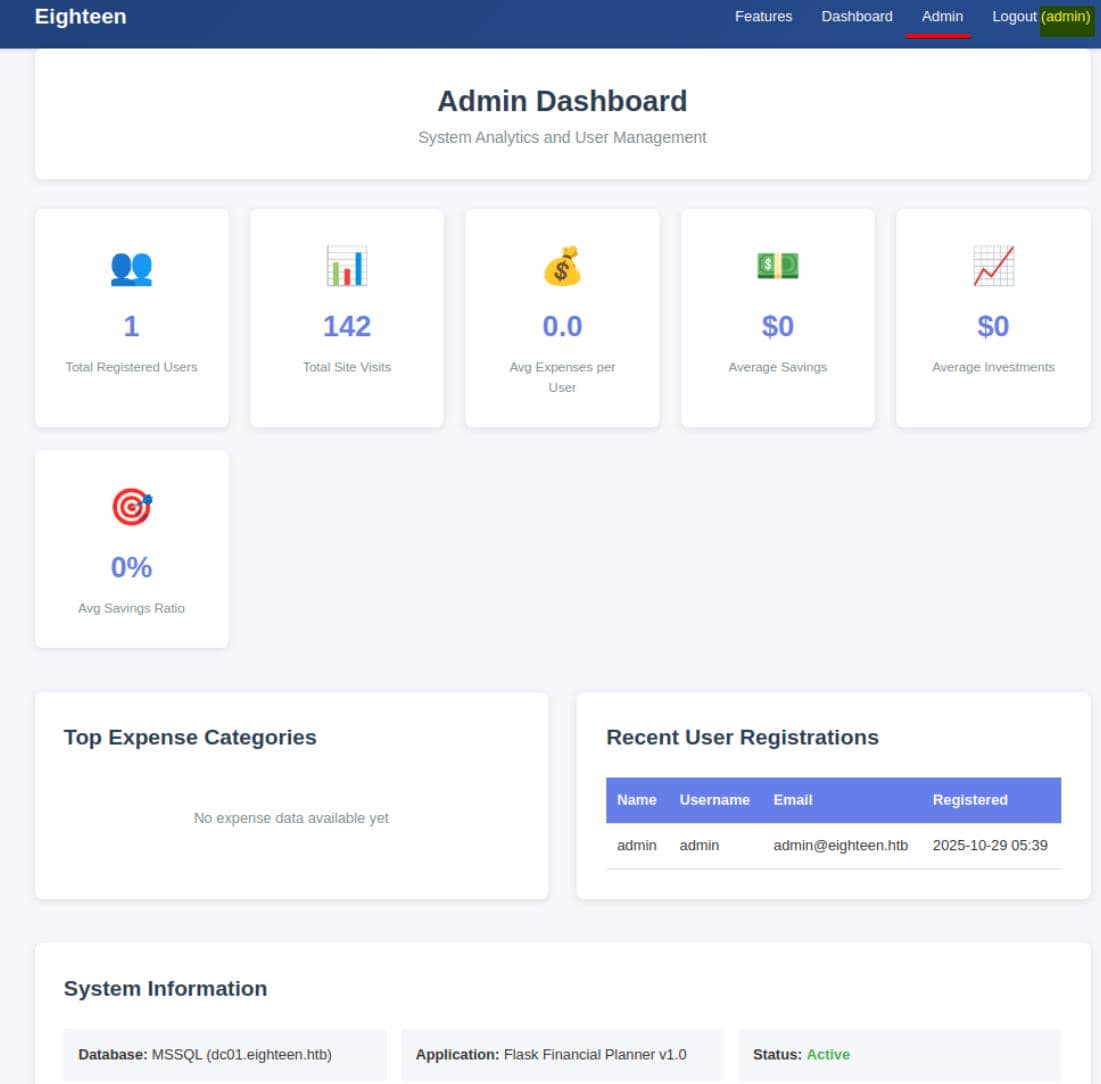Click 'System Analytics and User Management' subtitle
Viewport: 1101px width, 1084px height.
pos(562,138)
